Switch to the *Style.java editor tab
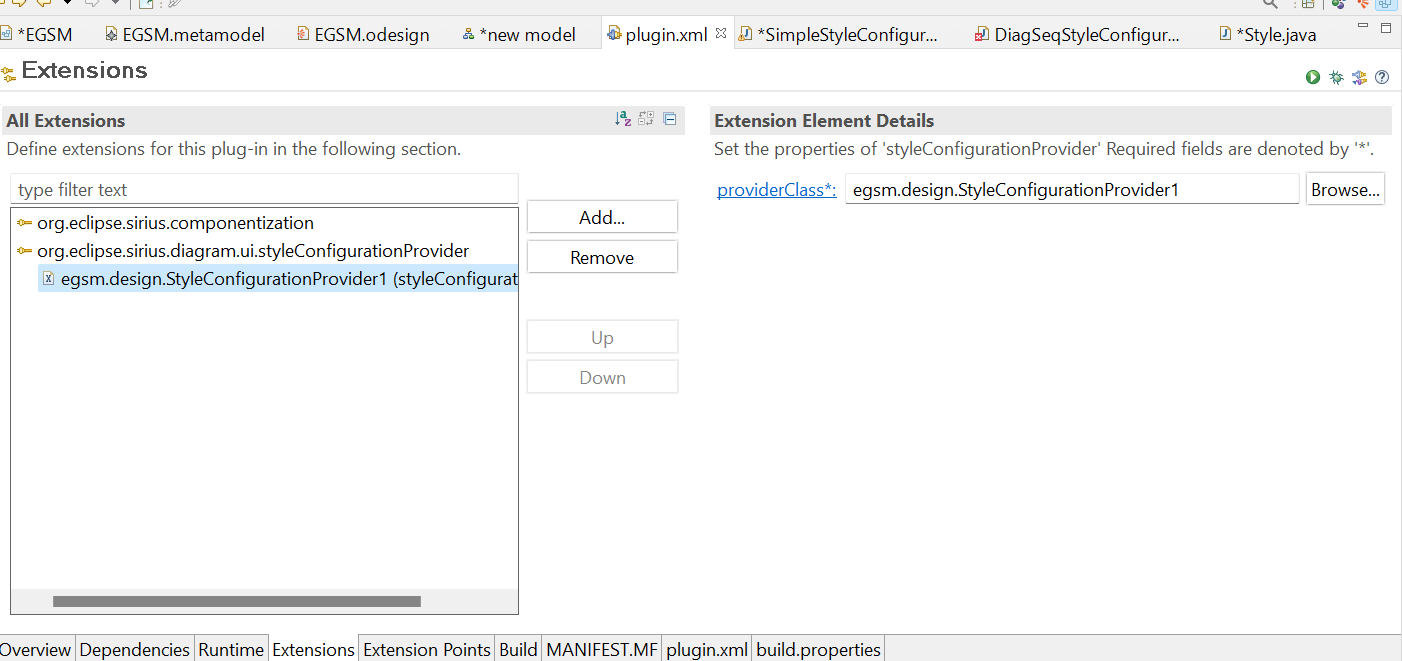 click(x=1268, y=35)
